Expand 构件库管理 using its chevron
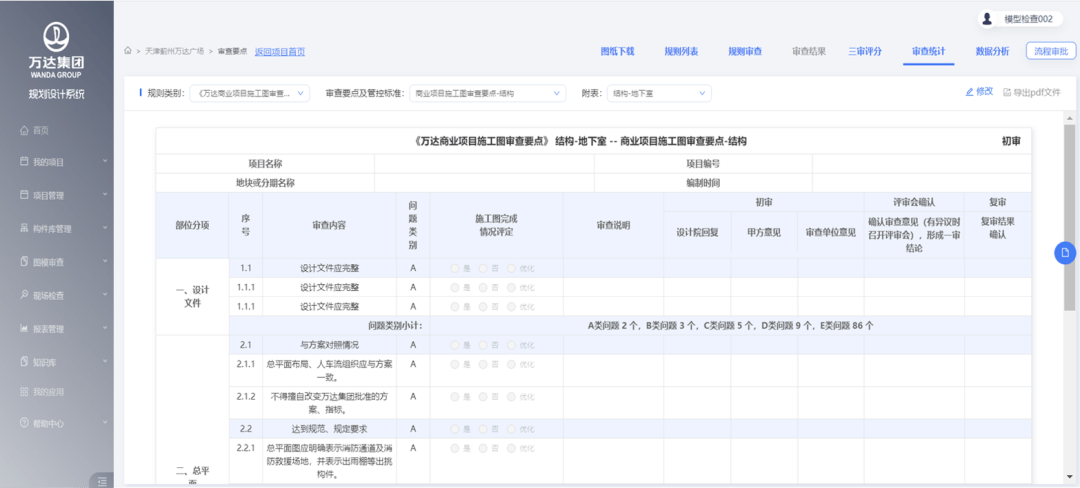 click(105, 228)
